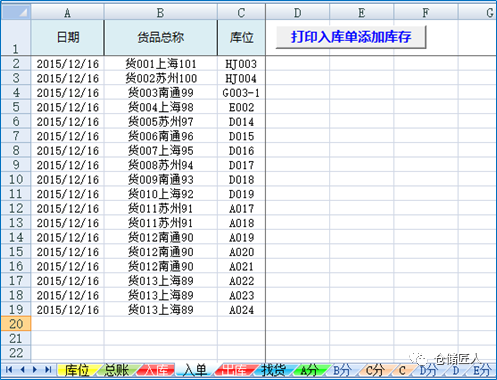Open the sheet tab labeled C
This screenshot has height=380, width=497.
(402, 370)
